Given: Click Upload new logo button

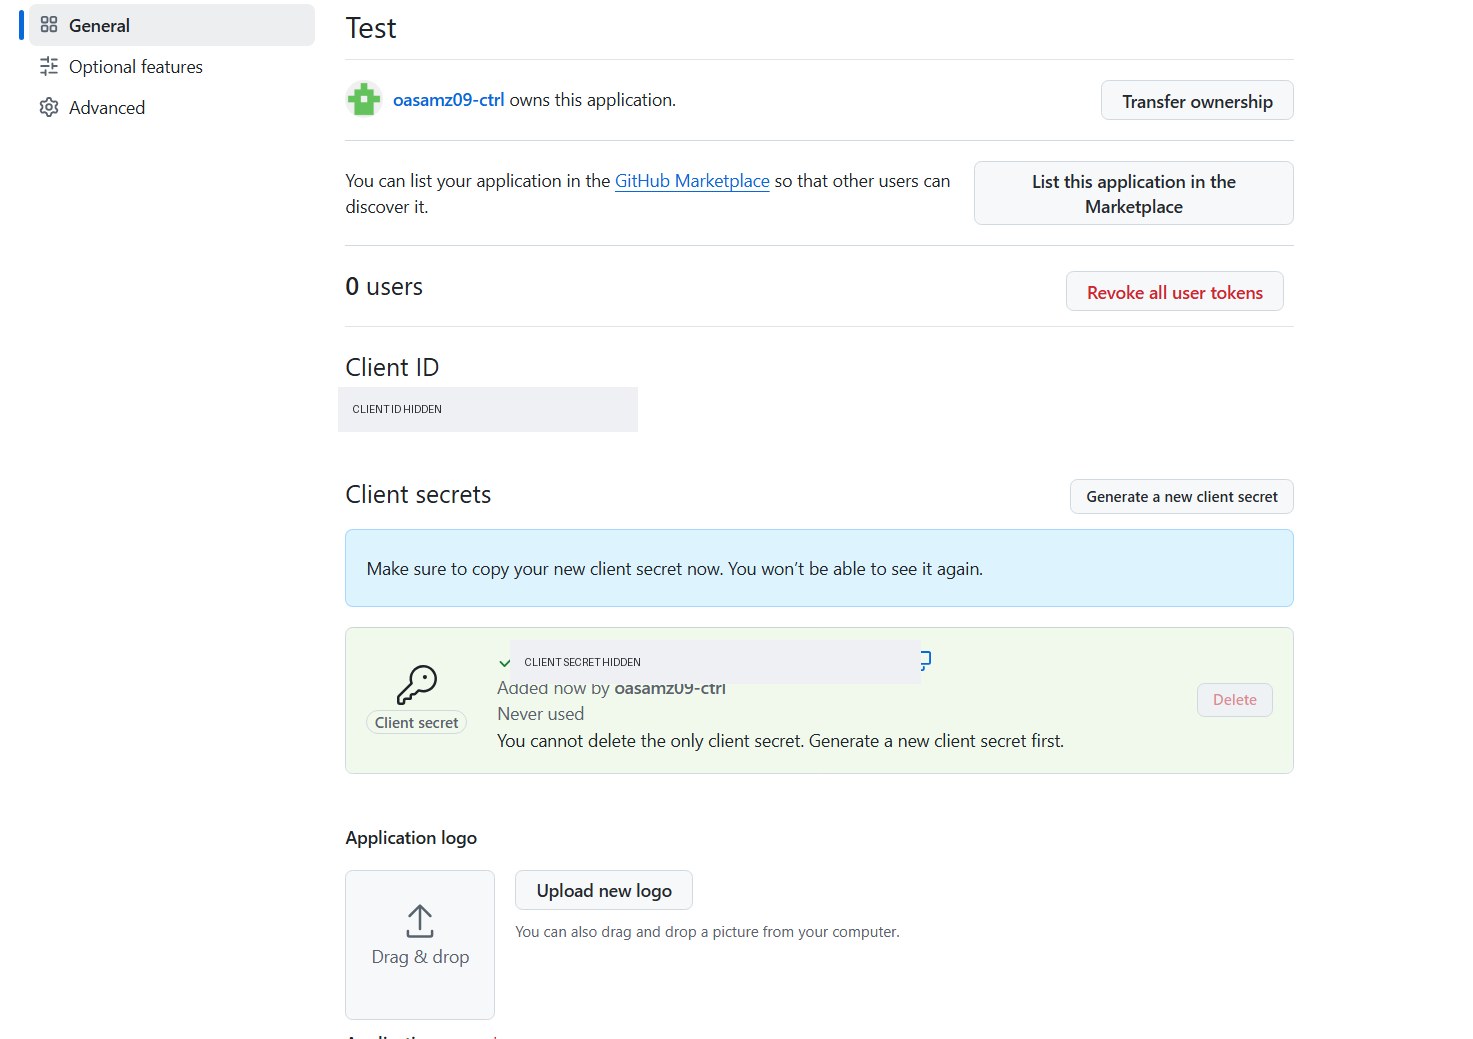Looking at the screenshot, I should click(x=604, y=891).
